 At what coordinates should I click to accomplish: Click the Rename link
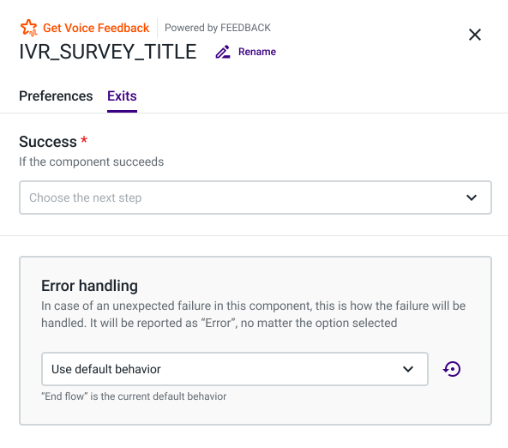coord(257,52)
